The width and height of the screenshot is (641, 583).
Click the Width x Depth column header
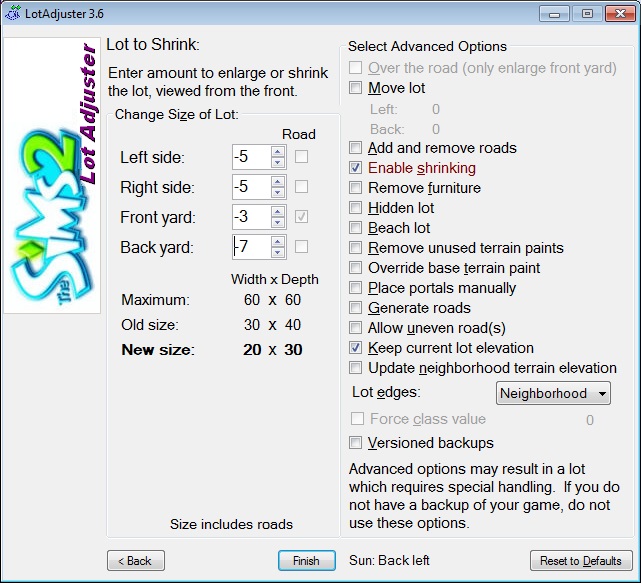(275, 279)
